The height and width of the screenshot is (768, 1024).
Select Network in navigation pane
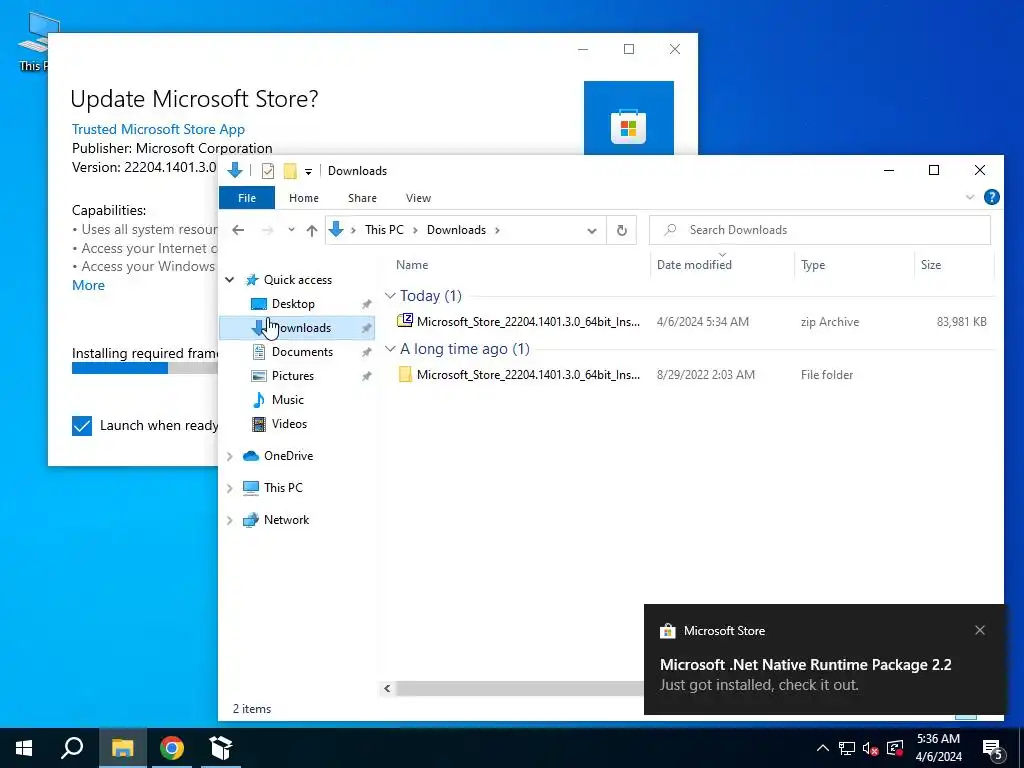(x=287, y=520)
